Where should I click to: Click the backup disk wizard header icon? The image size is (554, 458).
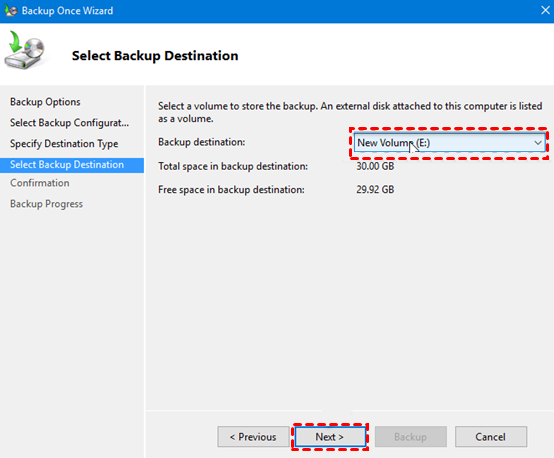tap(25, 50)
